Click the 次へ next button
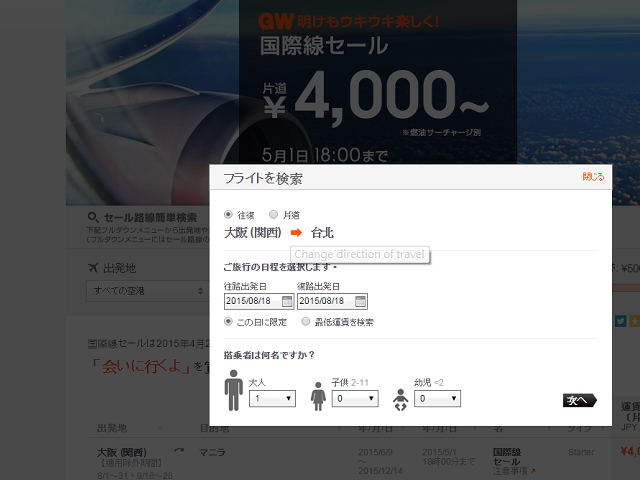This screenshot has width=640, height=480. (580, 400)
